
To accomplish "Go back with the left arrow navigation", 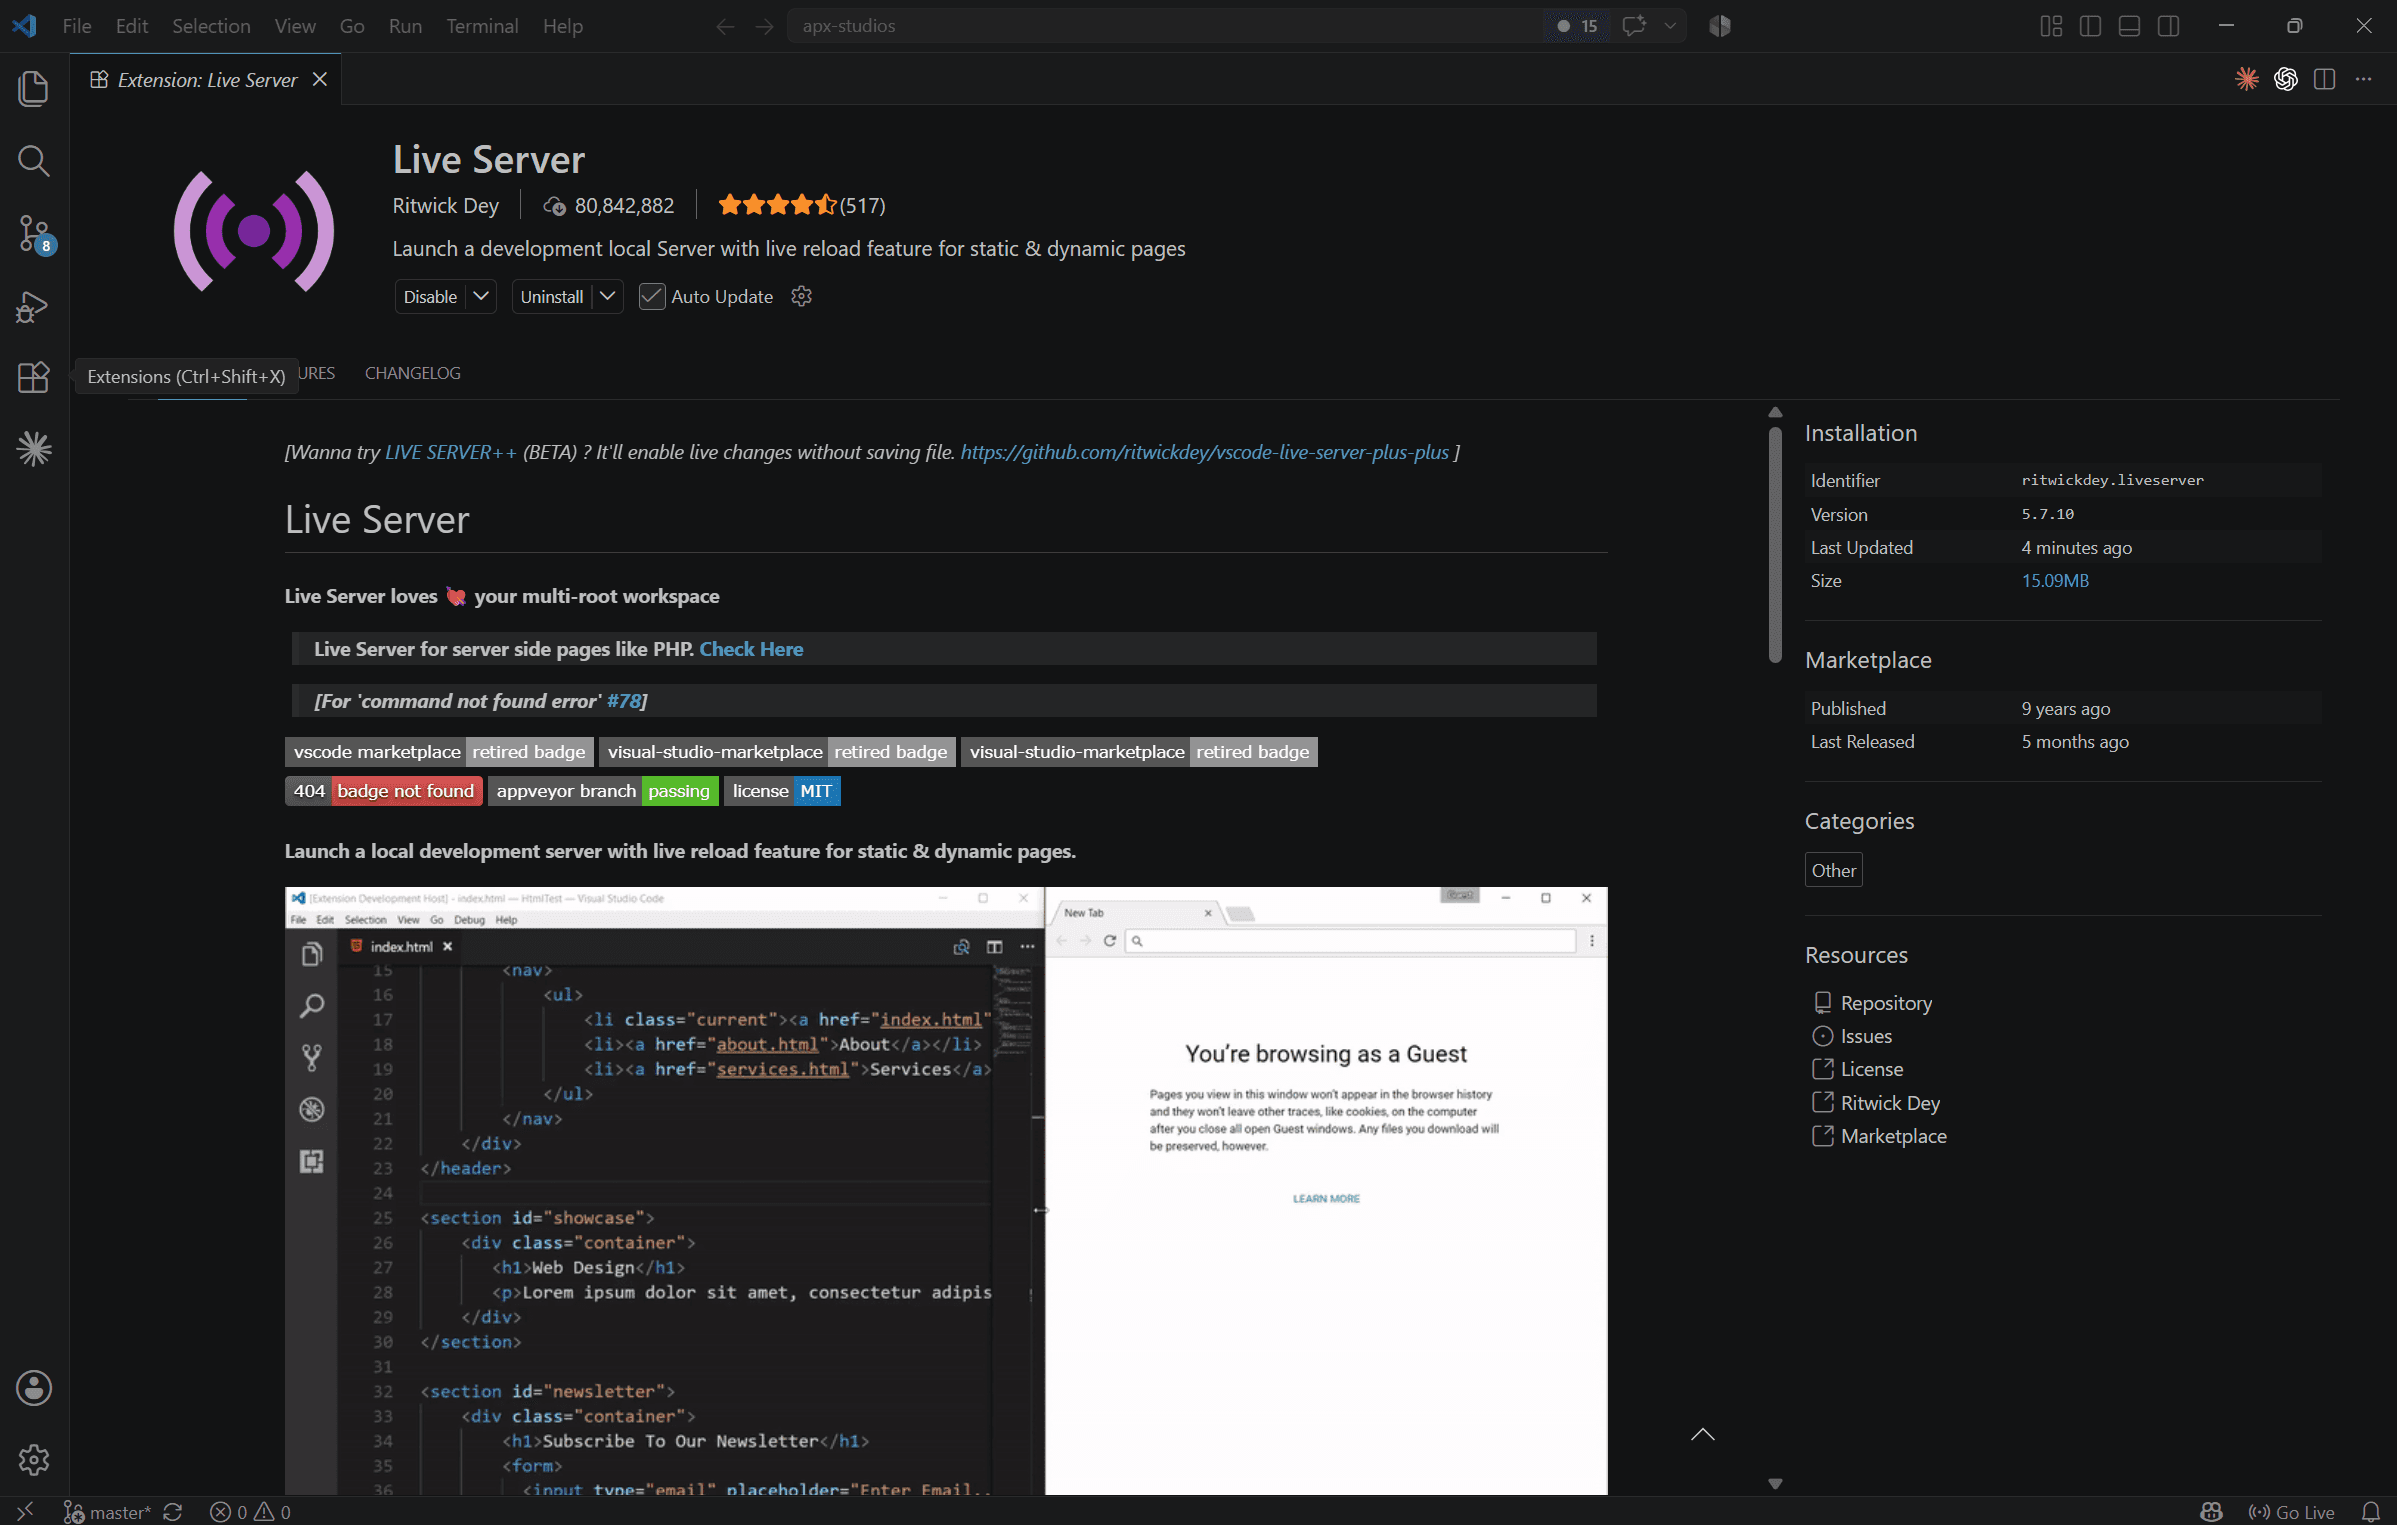I will (x=725, y=26).
